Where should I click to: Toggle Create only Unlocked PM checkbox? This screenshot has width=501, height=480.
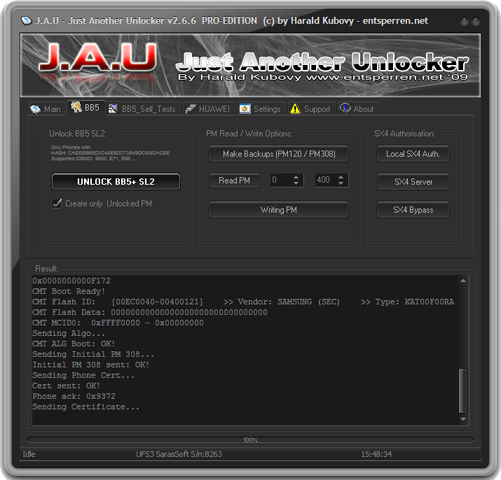point(57,203)
